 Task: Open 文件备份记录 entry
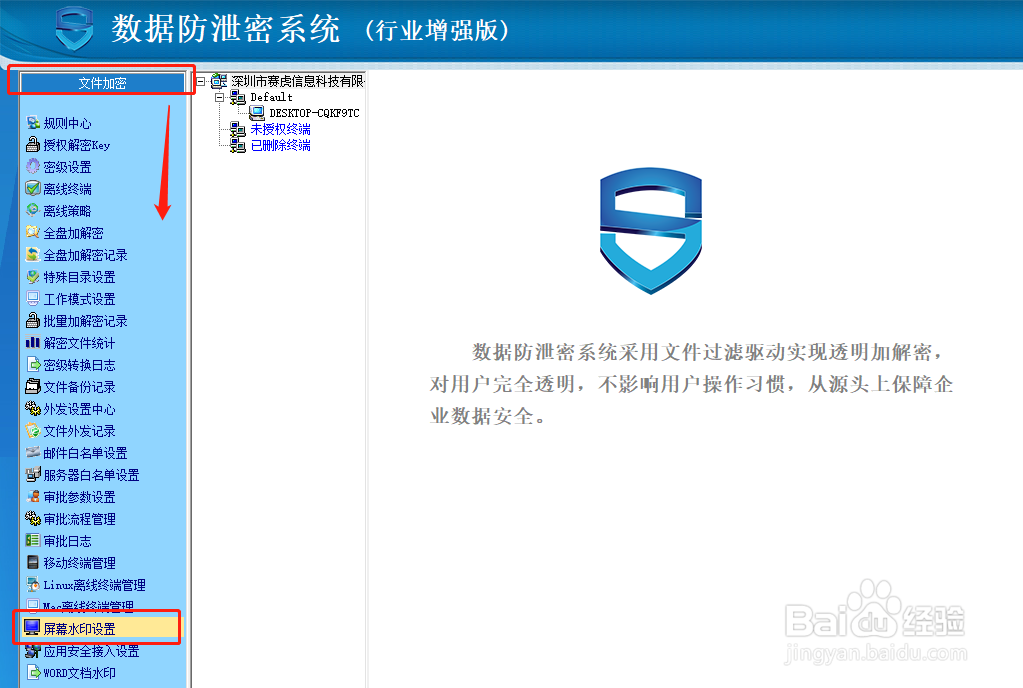click(80, 387)
